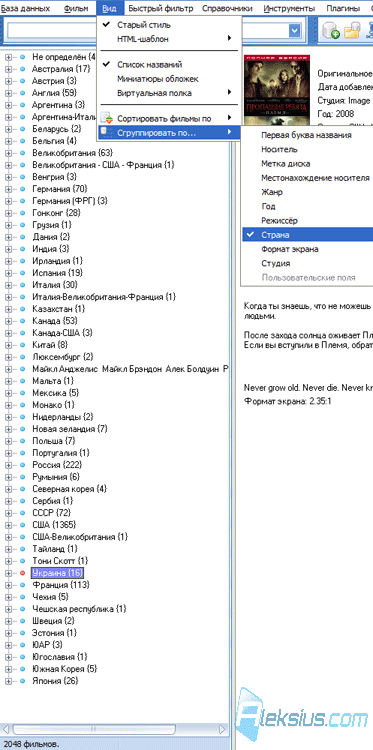The image size is (373, 750).
Task: Select the Казахстан (1) row
Action: (59, 309)
